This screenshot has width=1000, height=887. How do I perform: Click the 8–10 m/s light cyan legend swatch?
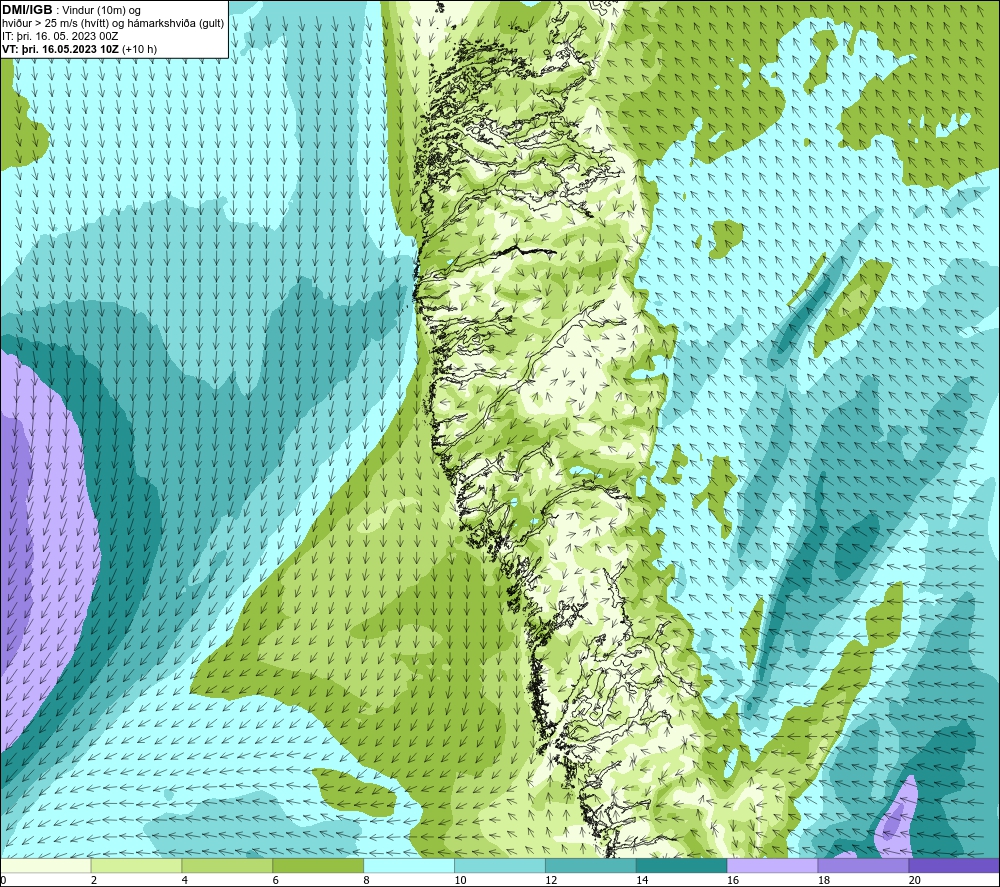(x=409, y=866)
